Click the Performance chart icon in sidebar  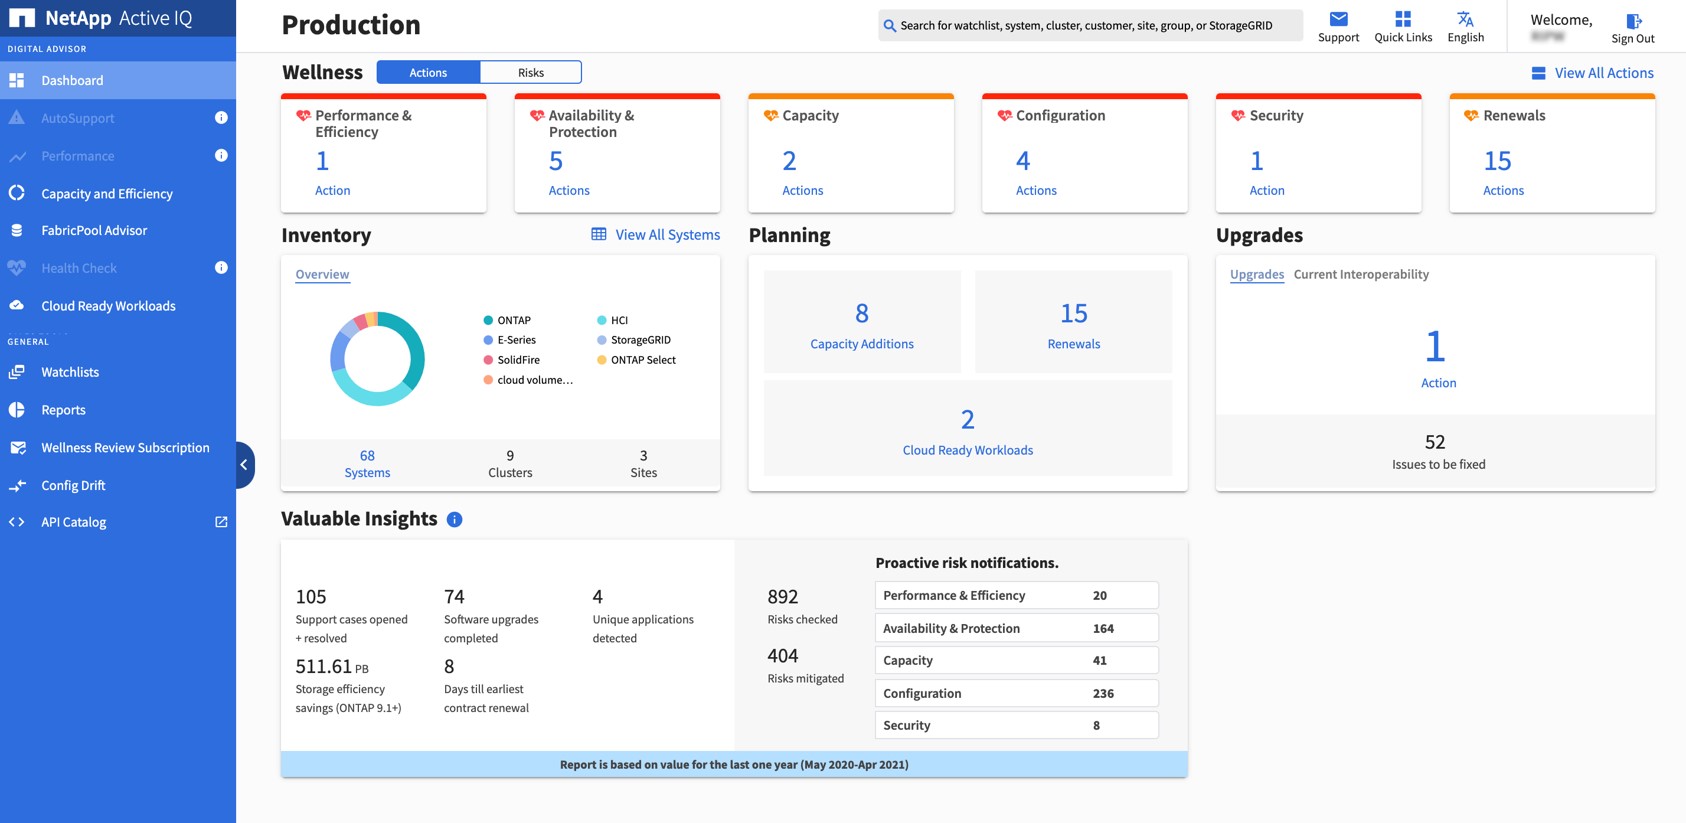pyautogui.click(x=17, y=156)
